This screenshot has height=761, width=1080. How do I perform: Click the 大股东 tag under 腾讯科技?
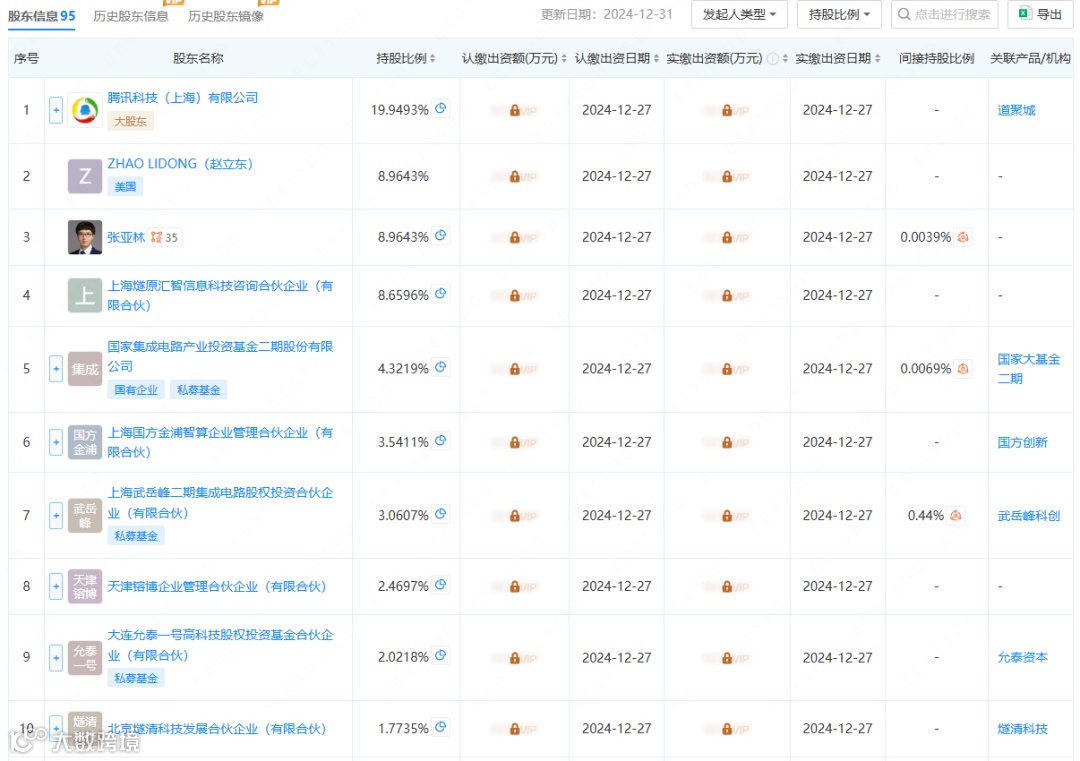[130, 121]
